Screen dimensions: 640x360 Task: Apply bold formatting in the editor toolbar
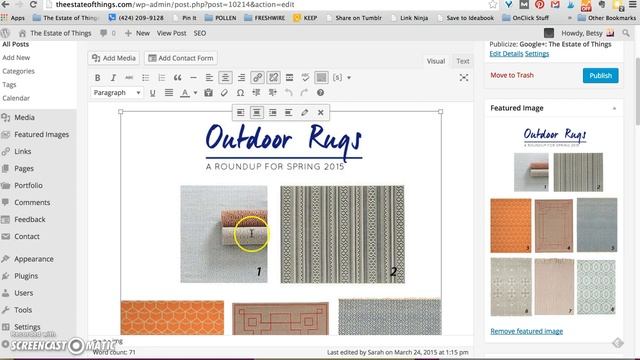tap(97, 78)
